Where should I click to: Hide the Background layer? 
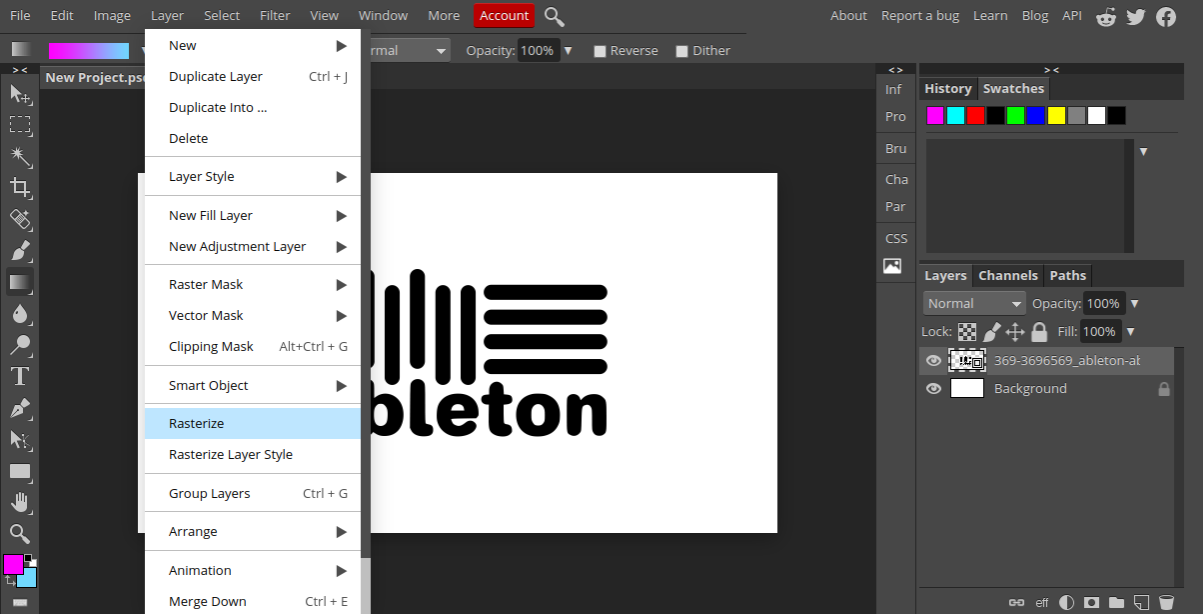click(934, 388)
